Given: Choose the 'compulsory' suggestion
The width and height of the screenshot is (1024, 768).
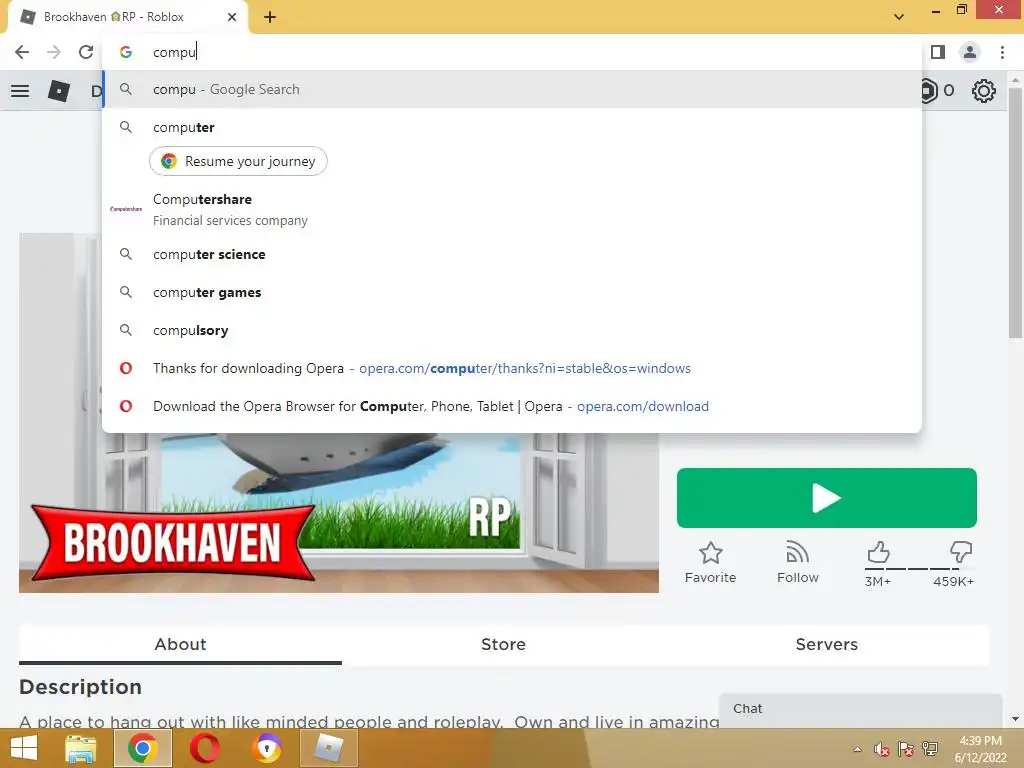Looking at the screenshot, I should (x=512, y=330).
